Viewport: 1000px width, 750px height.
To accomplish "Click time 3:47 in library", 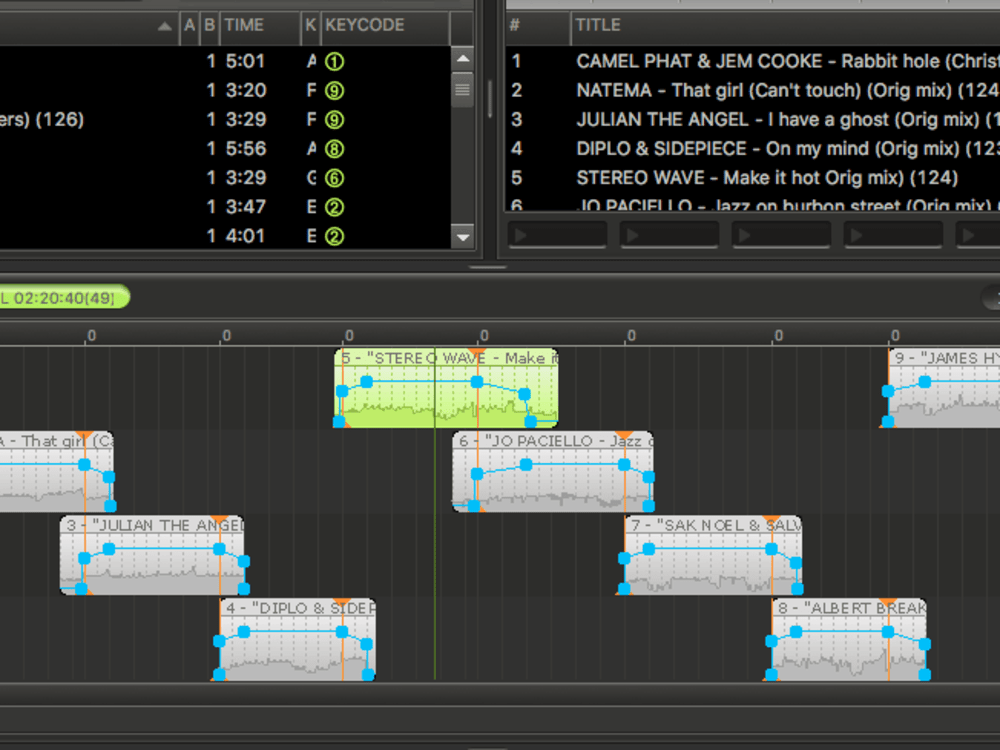I will (246, 207).
